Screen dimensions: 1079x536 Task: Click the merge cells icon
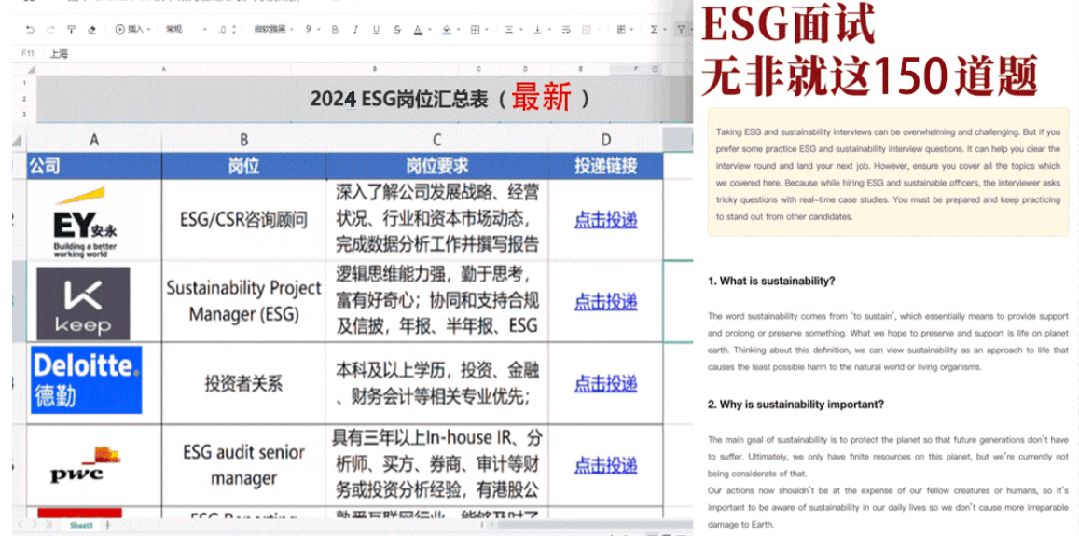(x=587, y=30)
